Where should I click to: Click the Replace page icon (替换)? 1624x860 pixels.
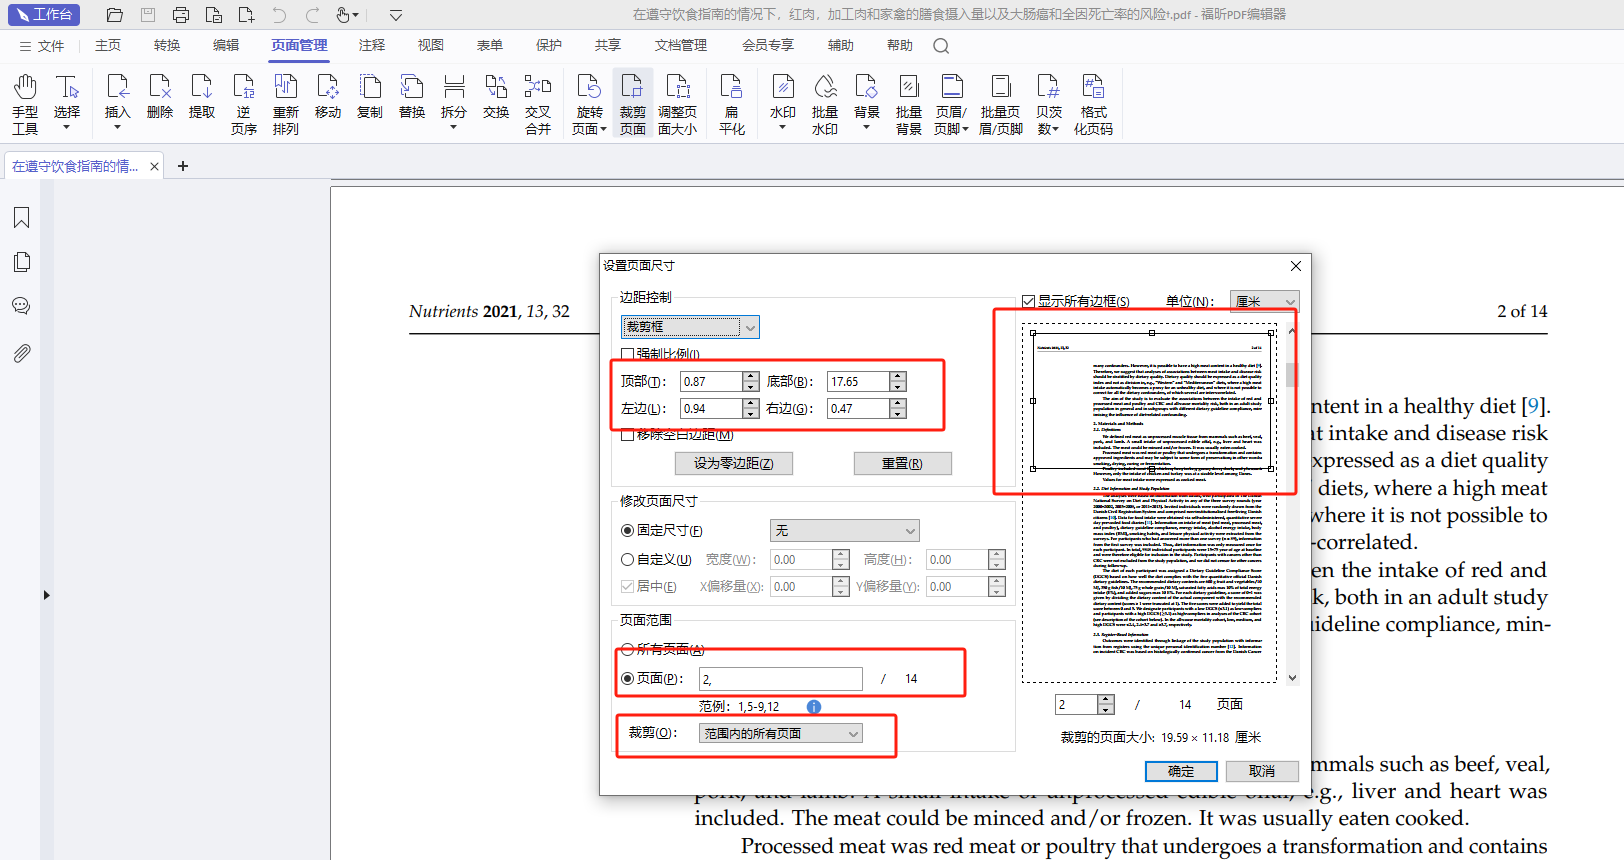tap(412, 97)
